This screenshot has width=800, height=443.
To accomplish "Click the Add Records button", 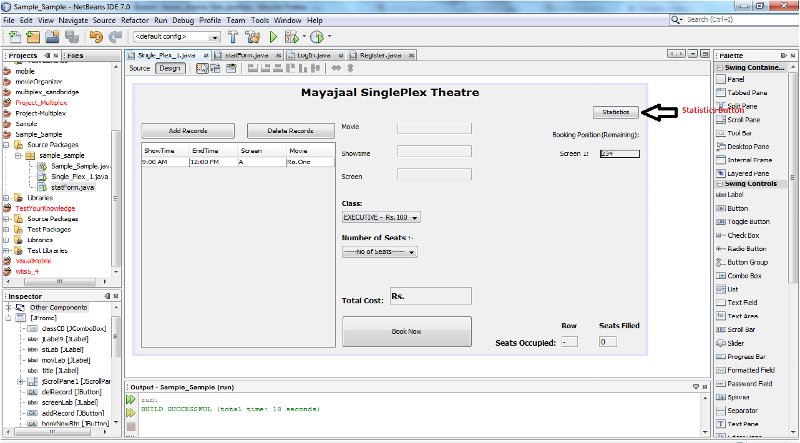I will (x=188, y=131).
